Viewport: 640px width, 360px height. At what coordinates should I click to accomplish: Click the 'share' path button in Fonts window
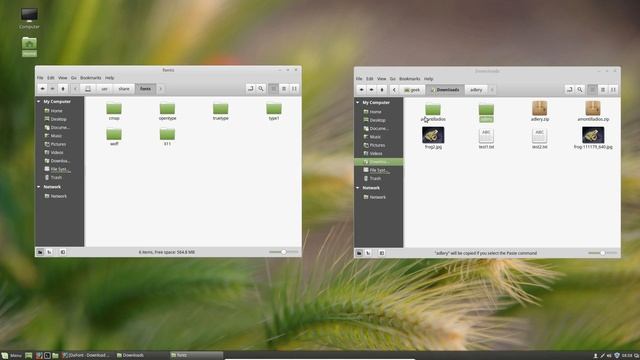124,89
